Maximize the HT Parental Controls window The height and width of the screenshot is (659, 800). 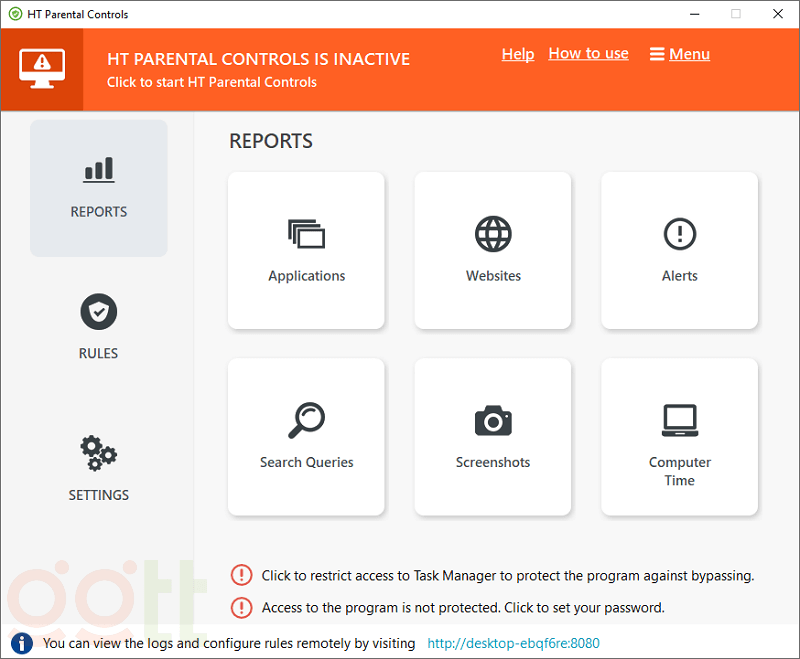(x=736, y=14)
